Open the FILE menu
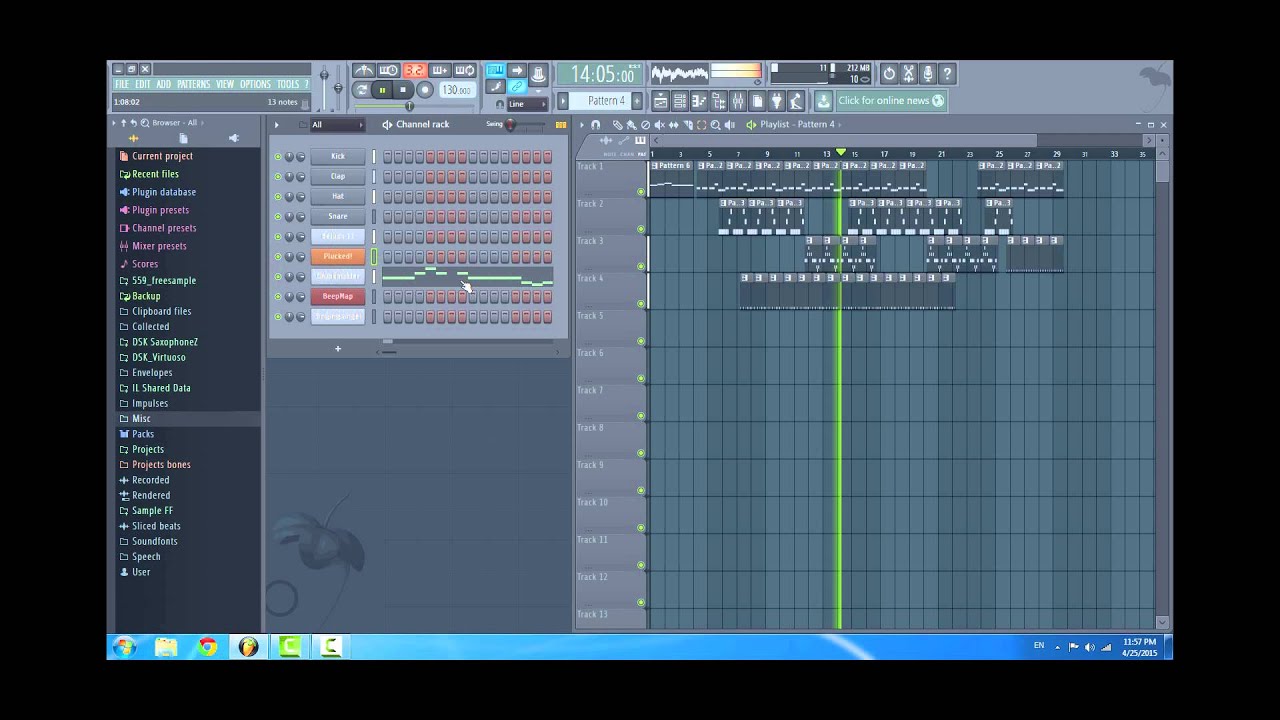The image size is (1280, 720). click(x=122, y=85)
